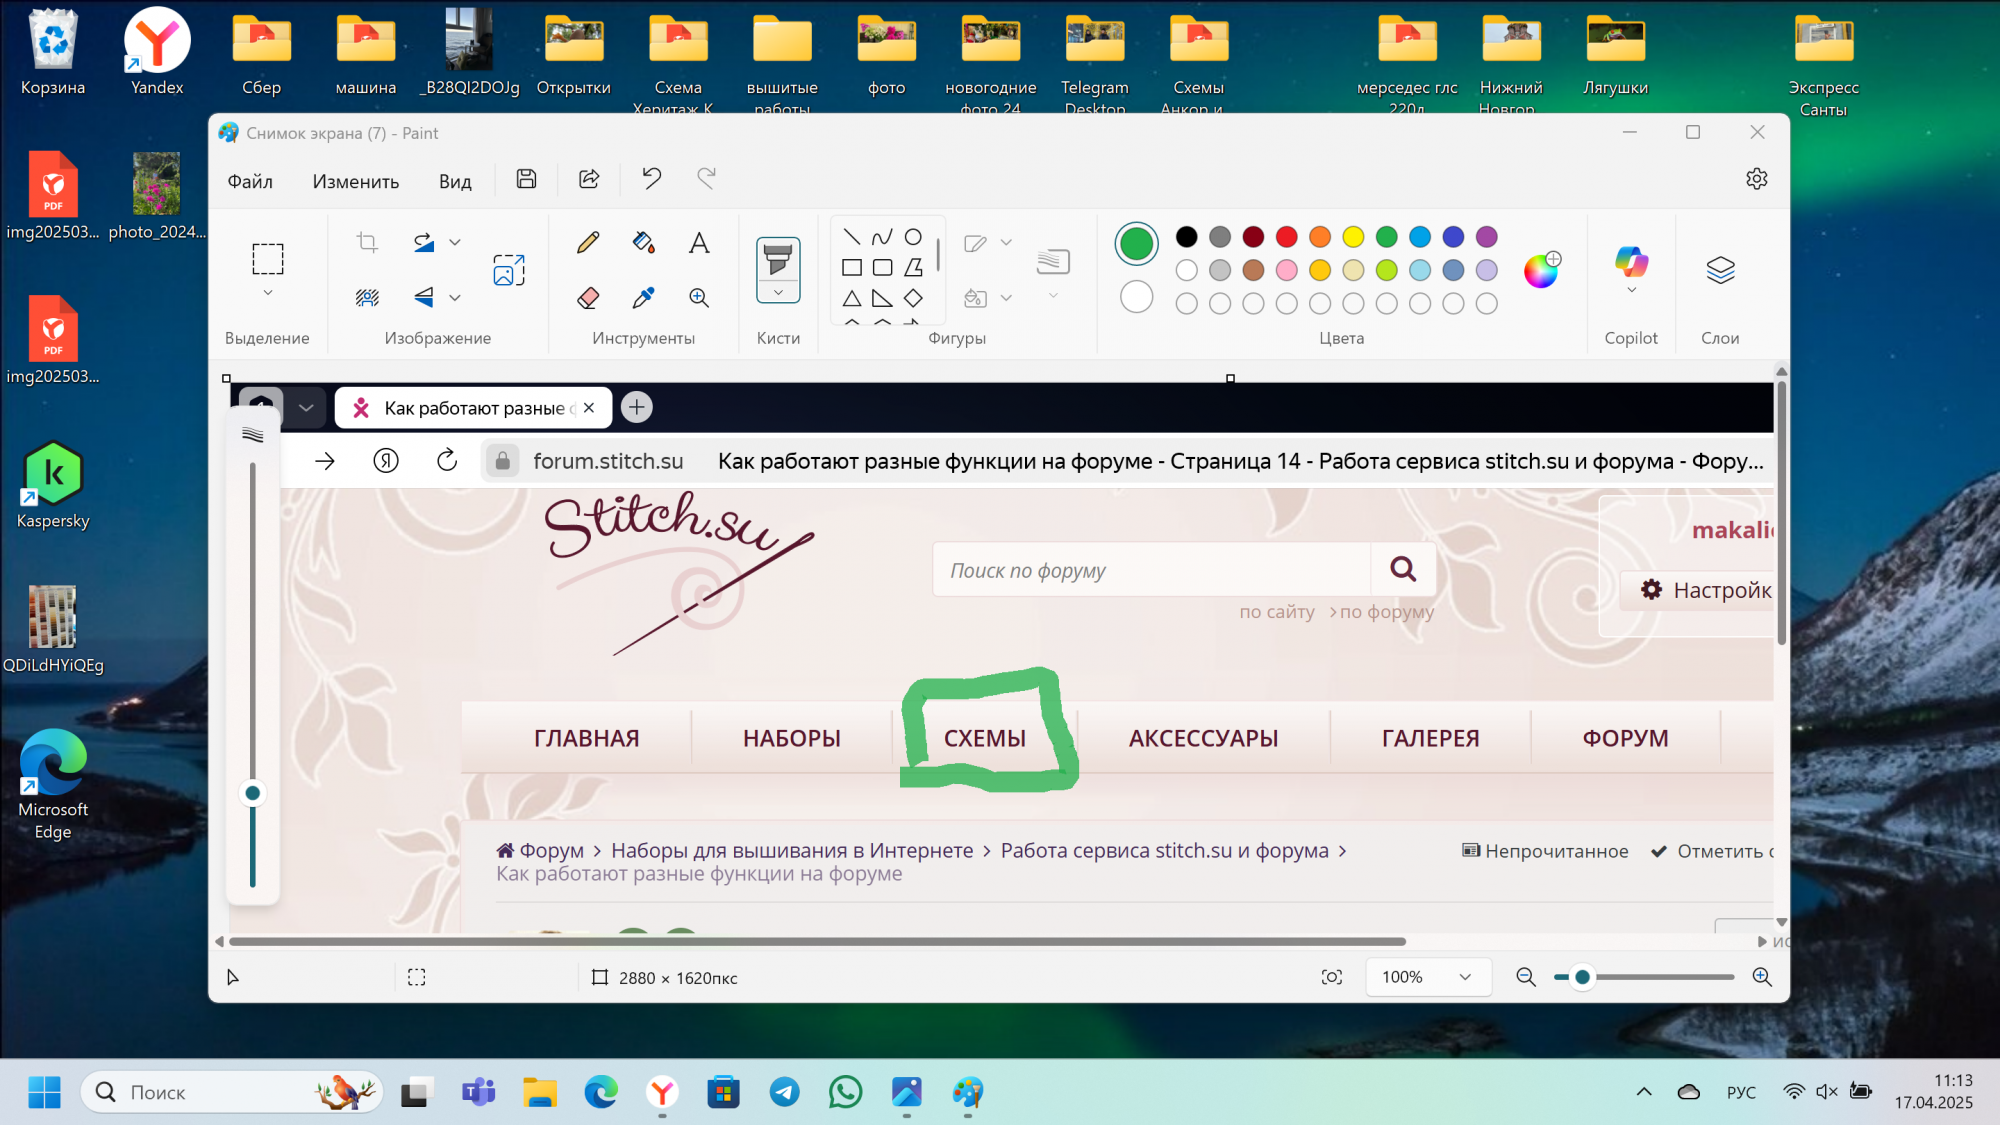2000x1125 pixels.
Task: Select the Text tool
Action: pos(699,242)
